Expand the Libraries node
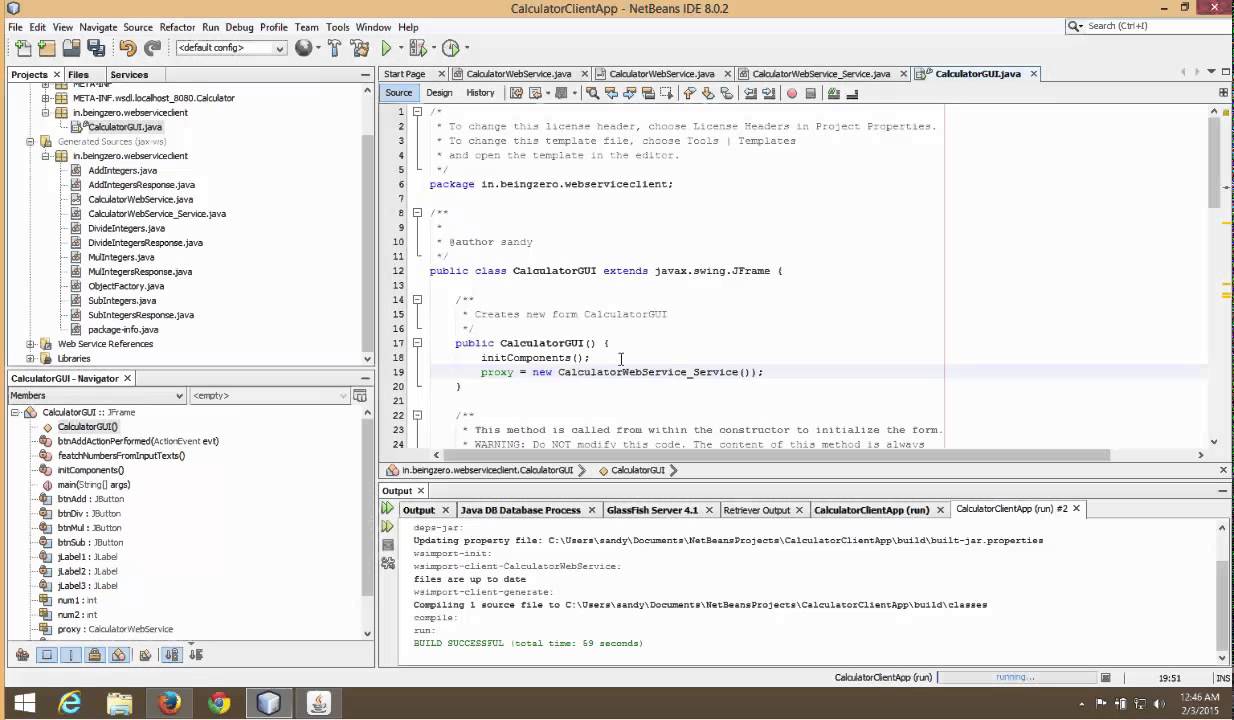The image size is (1234, 720). click(31, 358)
